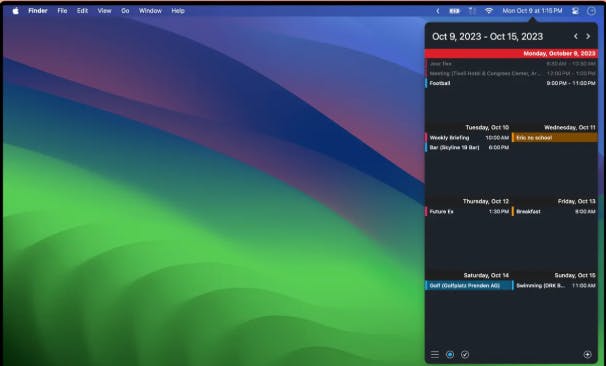606x366 pixels.
Task: Select the Friday, Oct 13 day header
Action: coord(576,201)
